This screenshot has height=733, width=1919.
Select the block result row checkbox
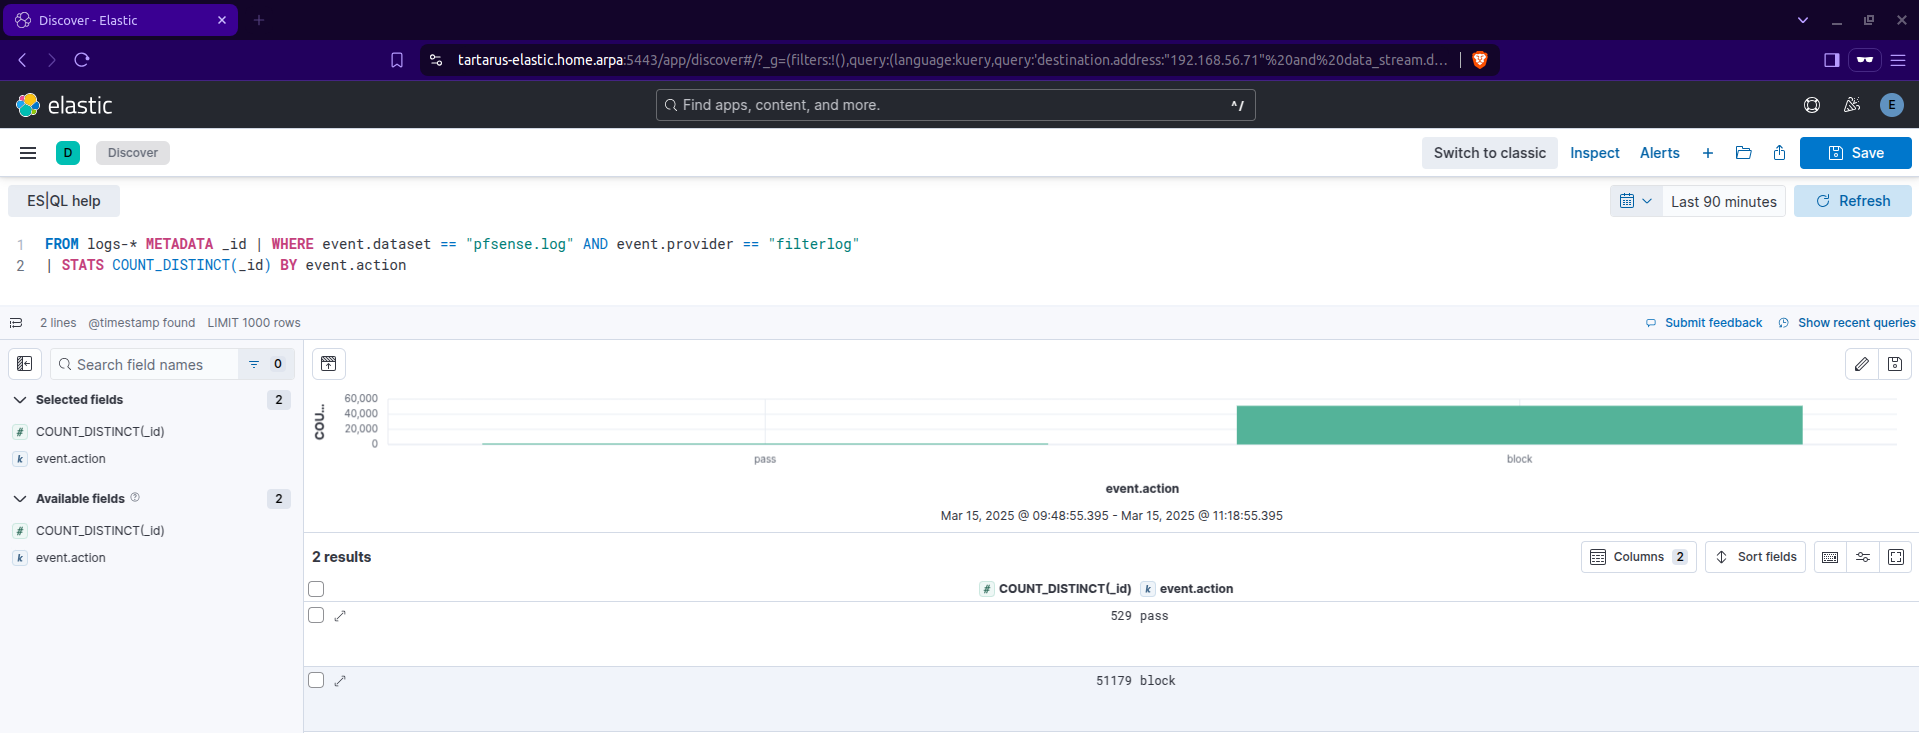pyautogui.click(x=316, y=680)
